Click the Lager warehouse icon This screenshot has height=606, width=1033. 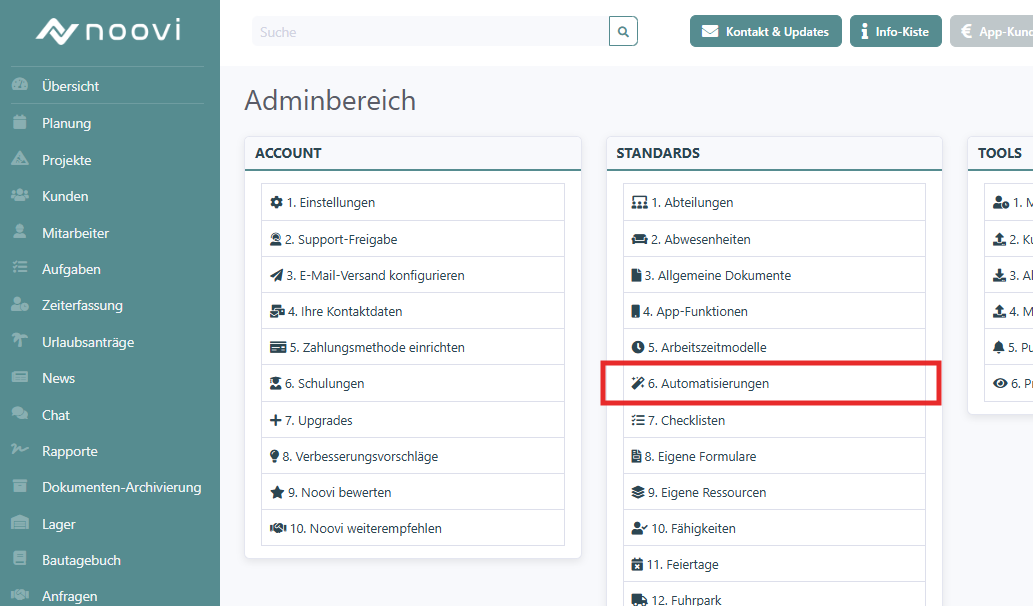tap(20, 523)
